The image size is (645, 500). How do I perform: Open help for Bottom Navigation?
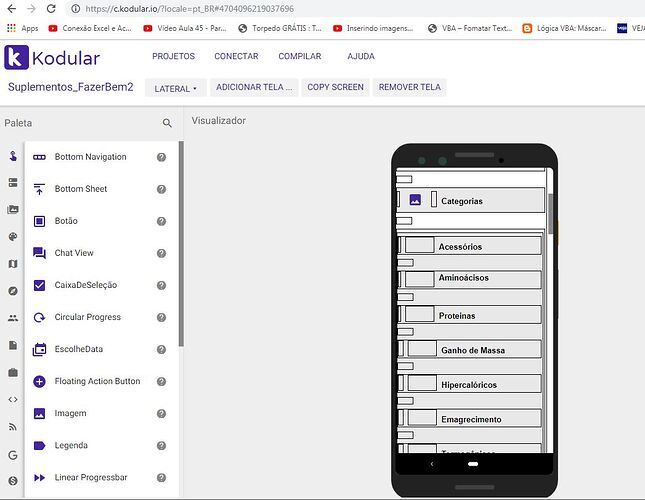pyautogui.click(x=161, y=157)
